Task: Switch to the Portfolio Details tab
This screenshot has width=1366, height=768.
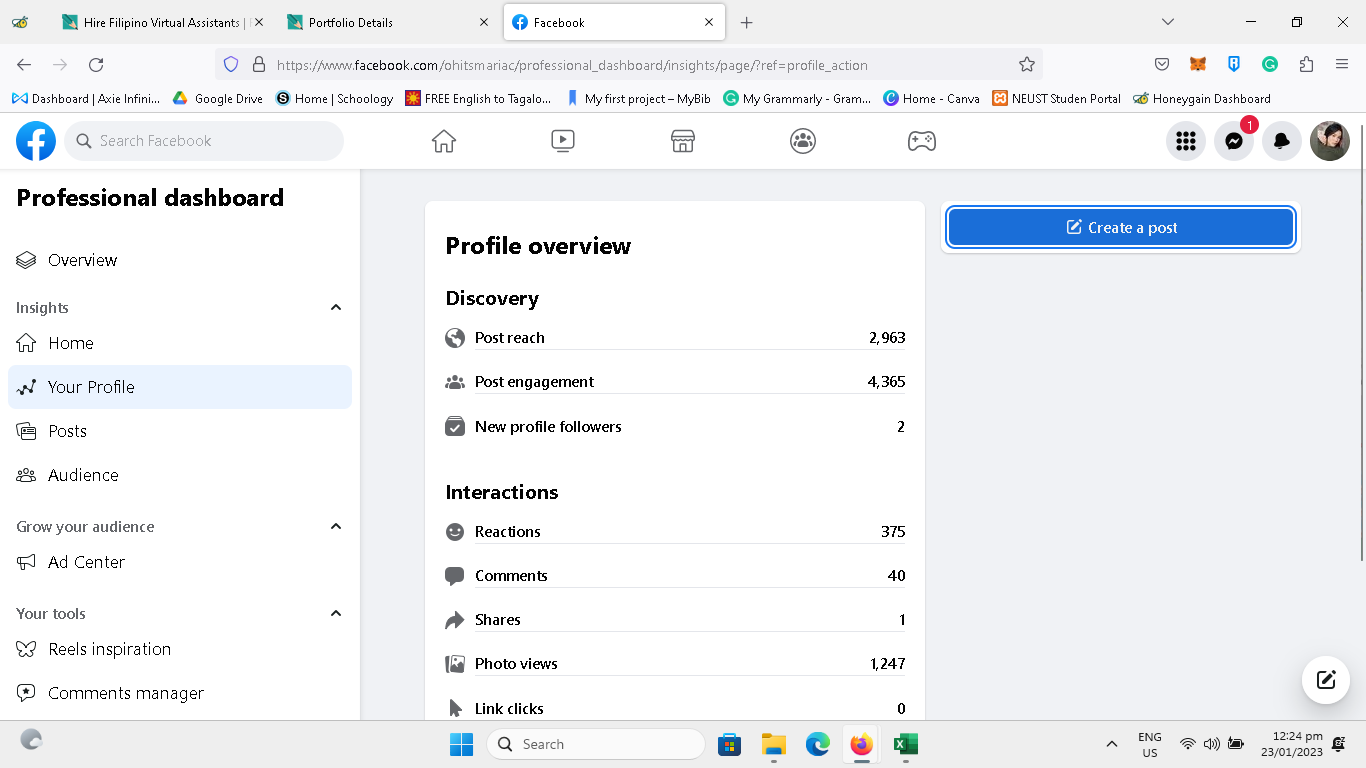Action: click(x=388, y=22)
